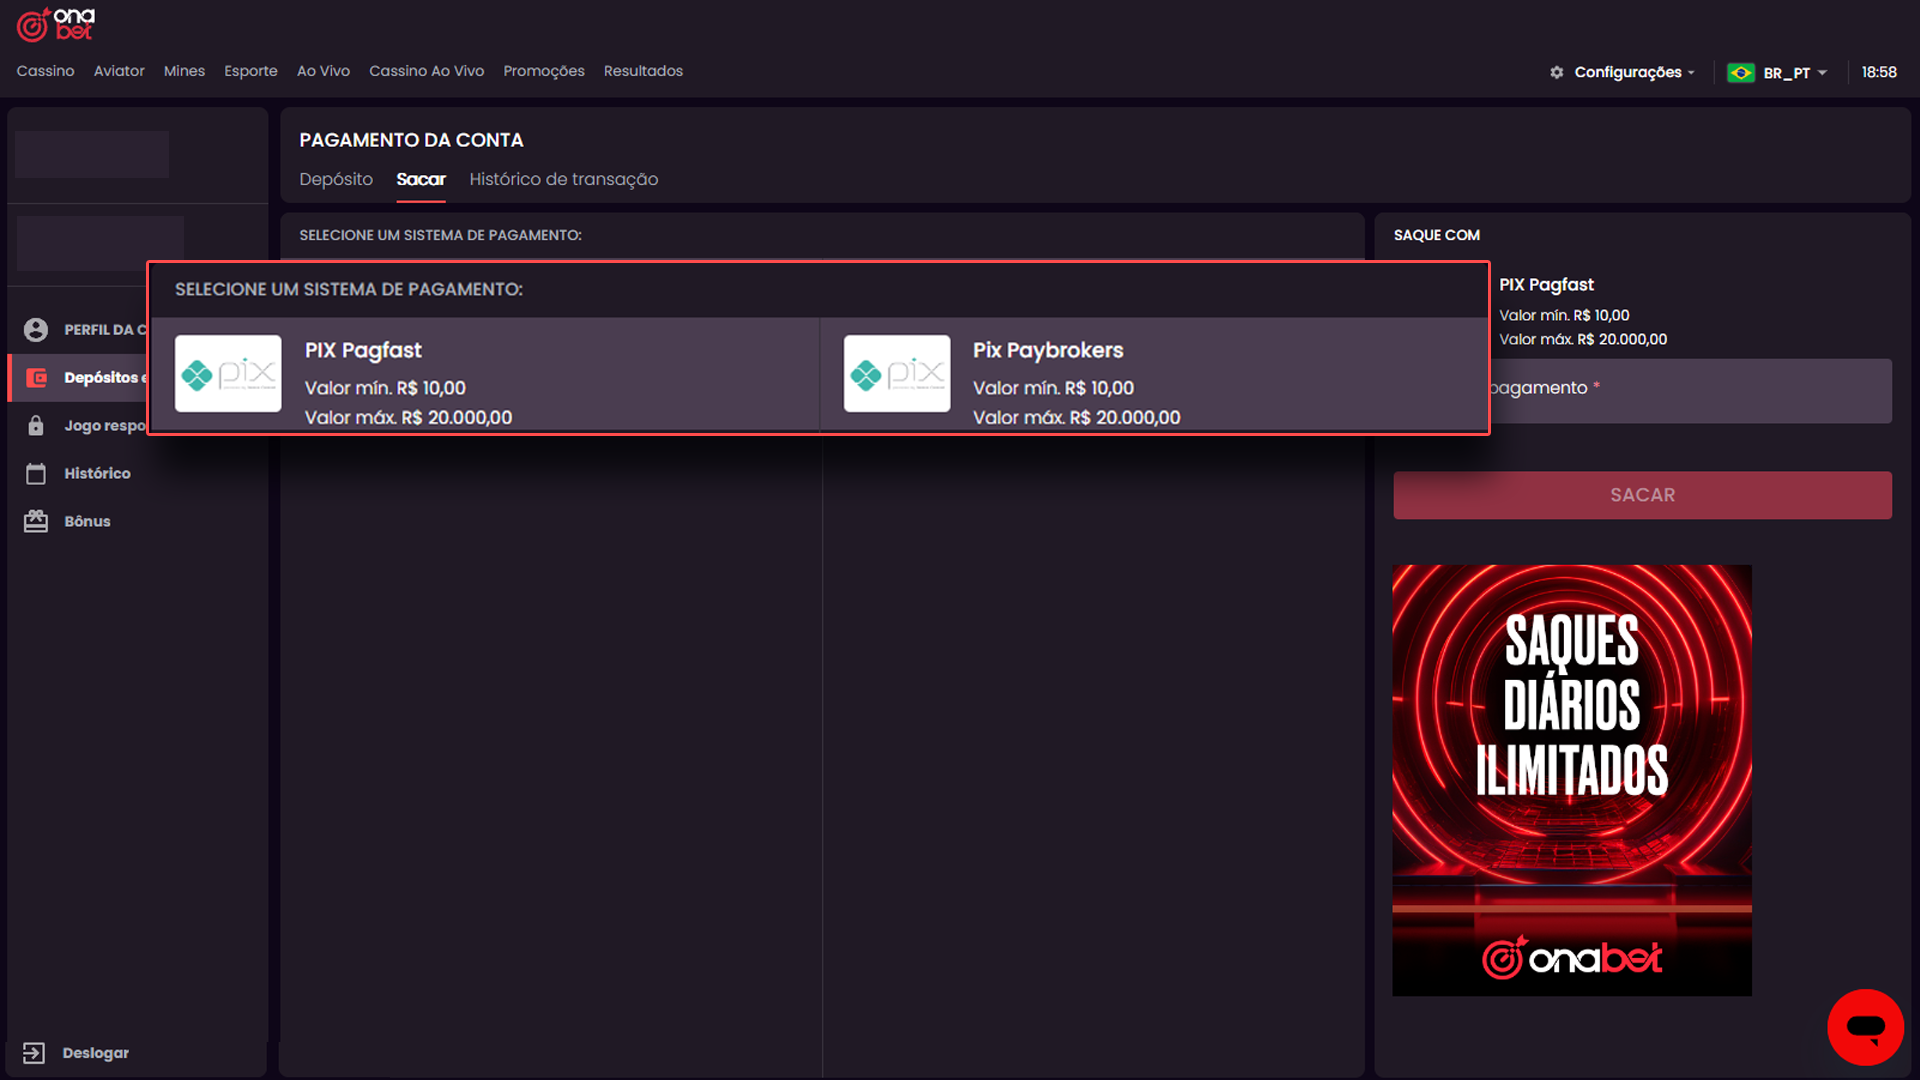Click the payment amount input field
Image resolution: width=1920 pixels, height=1080 pixels.
tap(1641, 390)
